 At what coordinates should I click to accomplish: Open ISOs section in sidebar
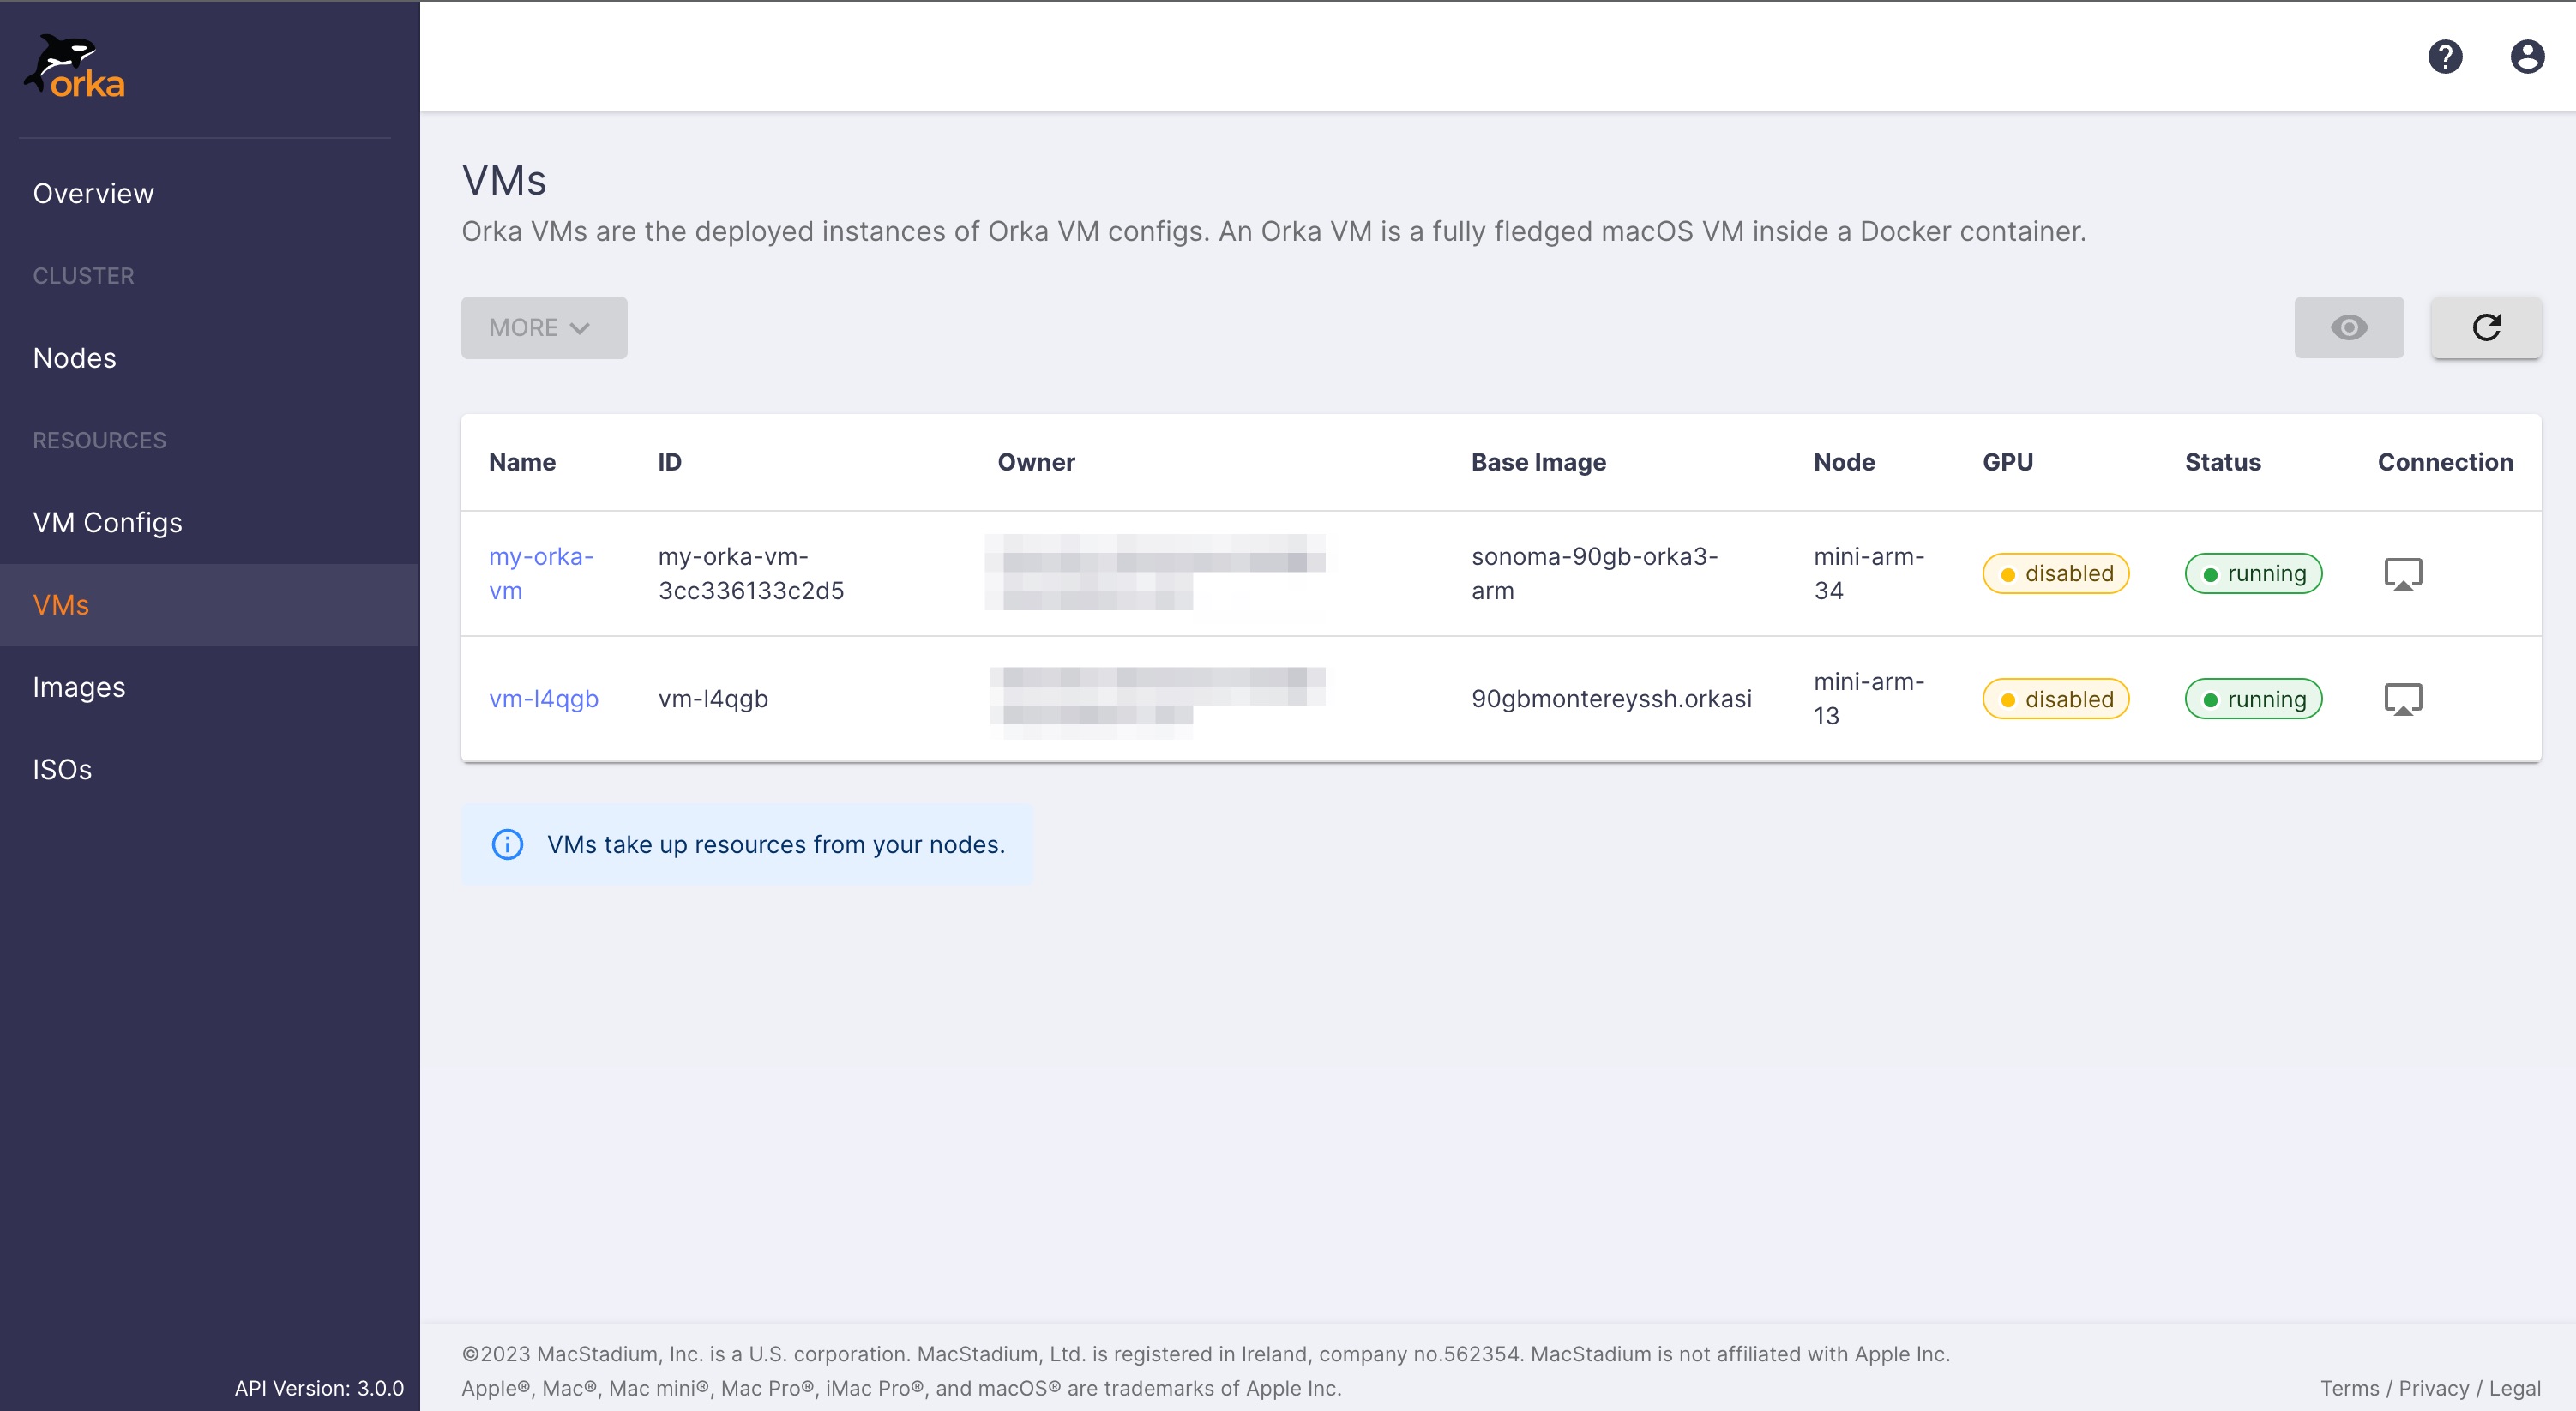(62, 769)
